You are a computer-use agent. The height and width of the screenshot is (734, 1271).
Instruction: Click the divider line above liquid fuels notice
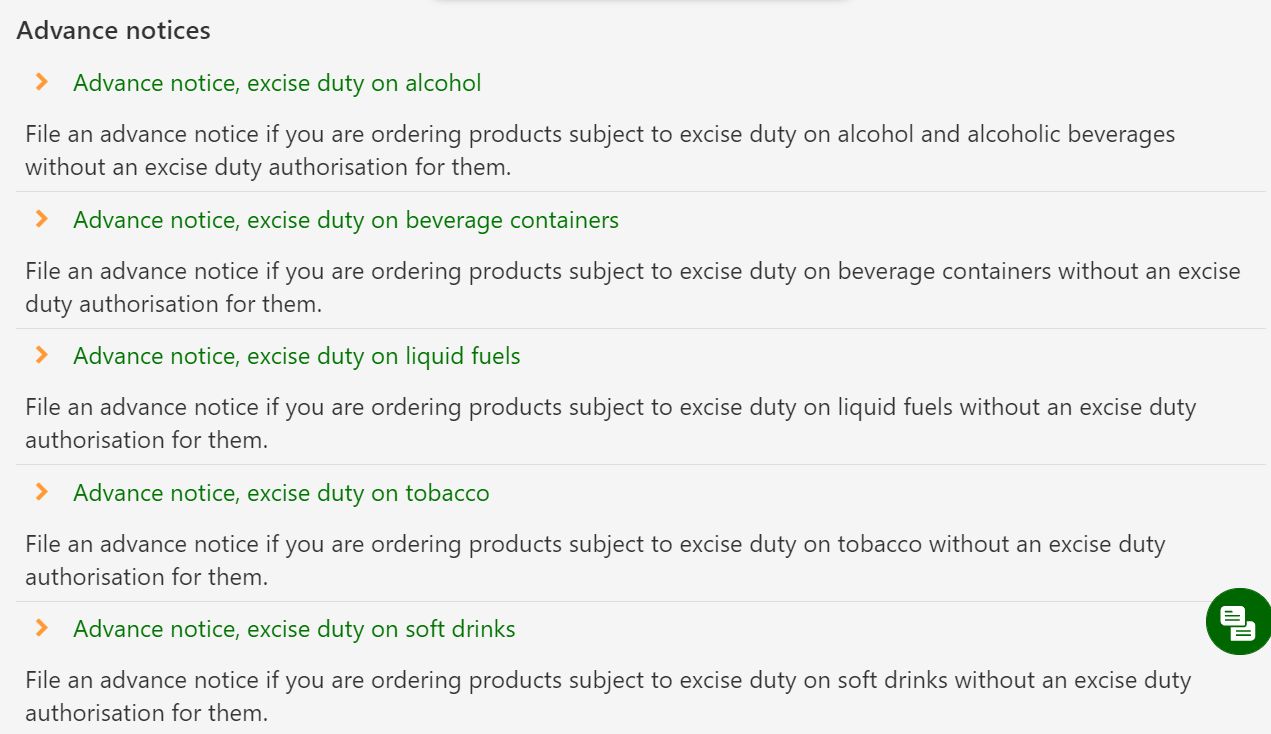click(x=640, y=328)
